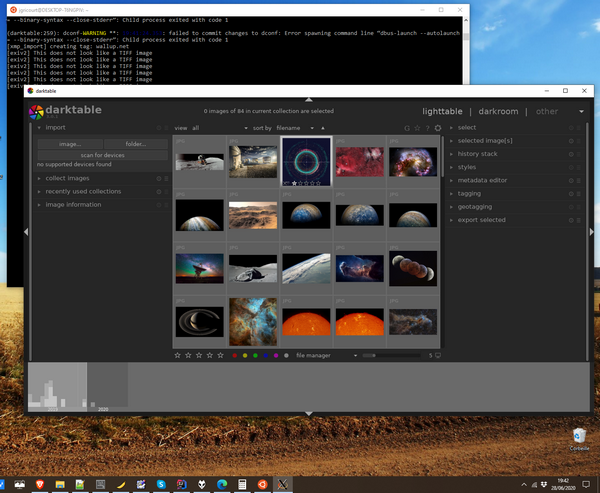Open presets for collect images module
The width and height of the screenshot is (600, 493).
pos(166,178)
